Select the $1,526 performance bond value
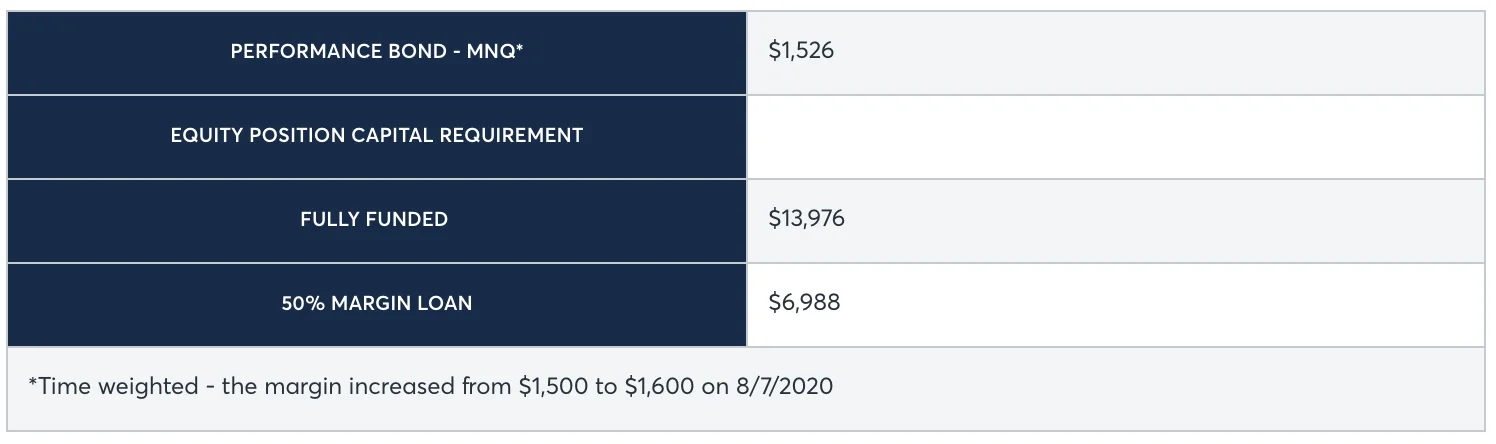The width and height of the screenshot is (1496, 444). point(801,51)
